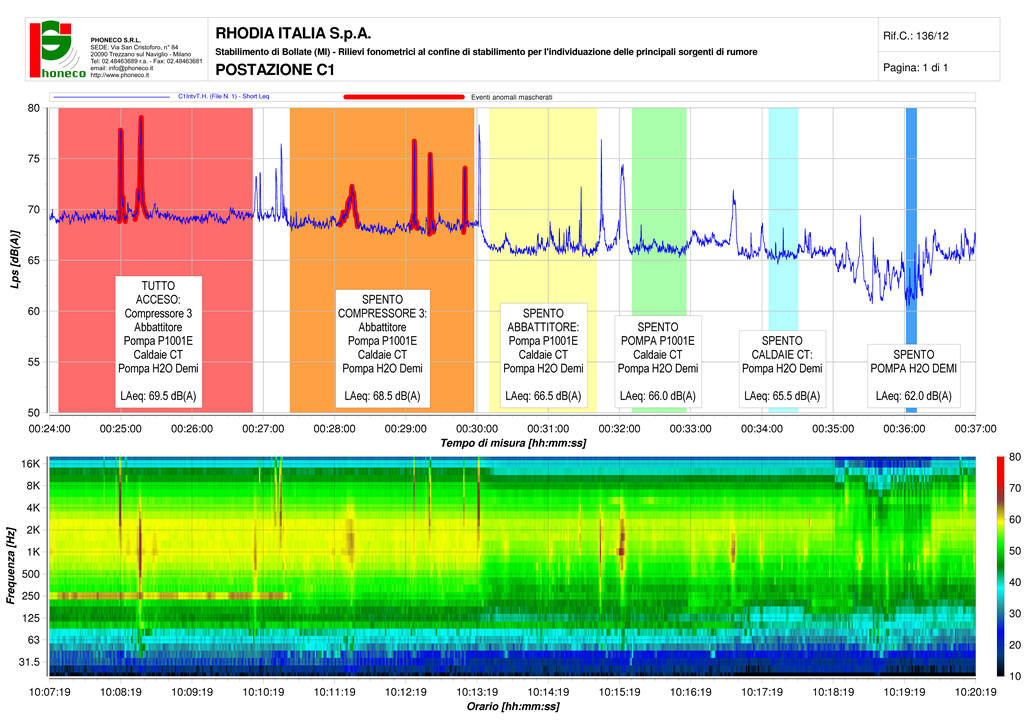Click the Frequenza [Hz] axis label

10,566
